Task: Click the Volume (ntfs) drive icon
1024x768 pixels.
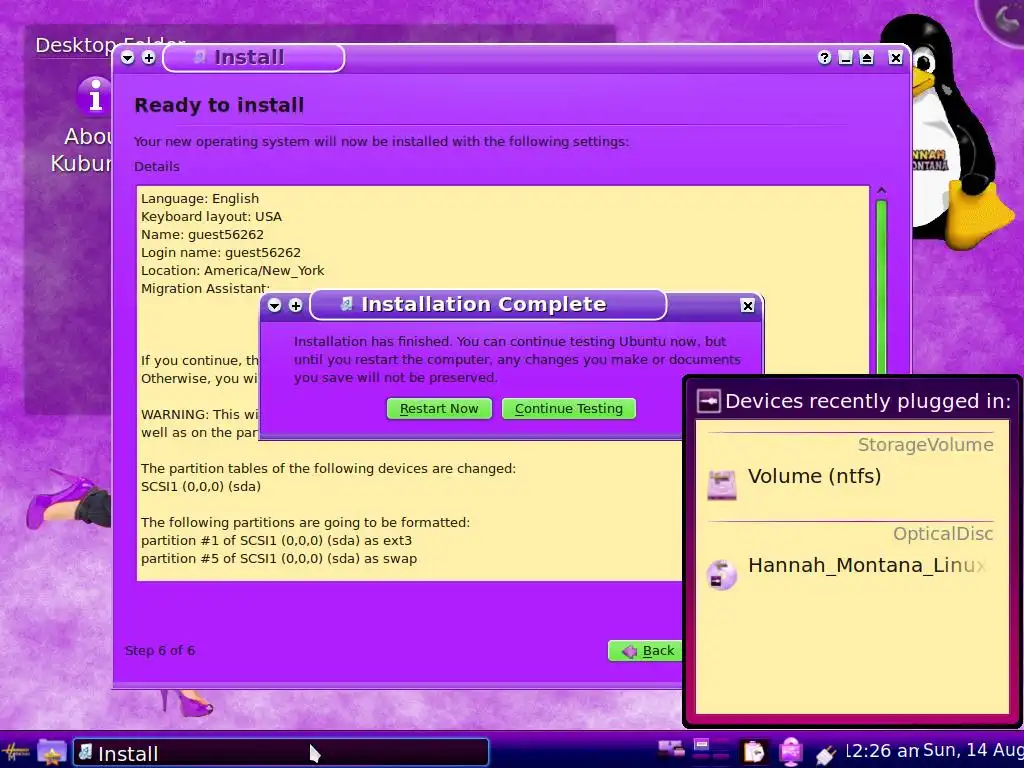Action: [x=722, y=485]
